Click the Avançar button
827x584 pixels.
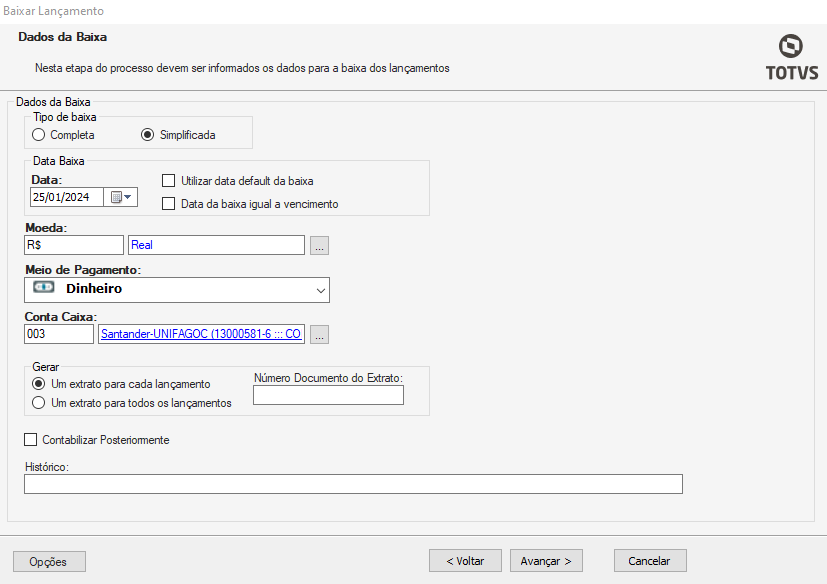click(546, 561)
